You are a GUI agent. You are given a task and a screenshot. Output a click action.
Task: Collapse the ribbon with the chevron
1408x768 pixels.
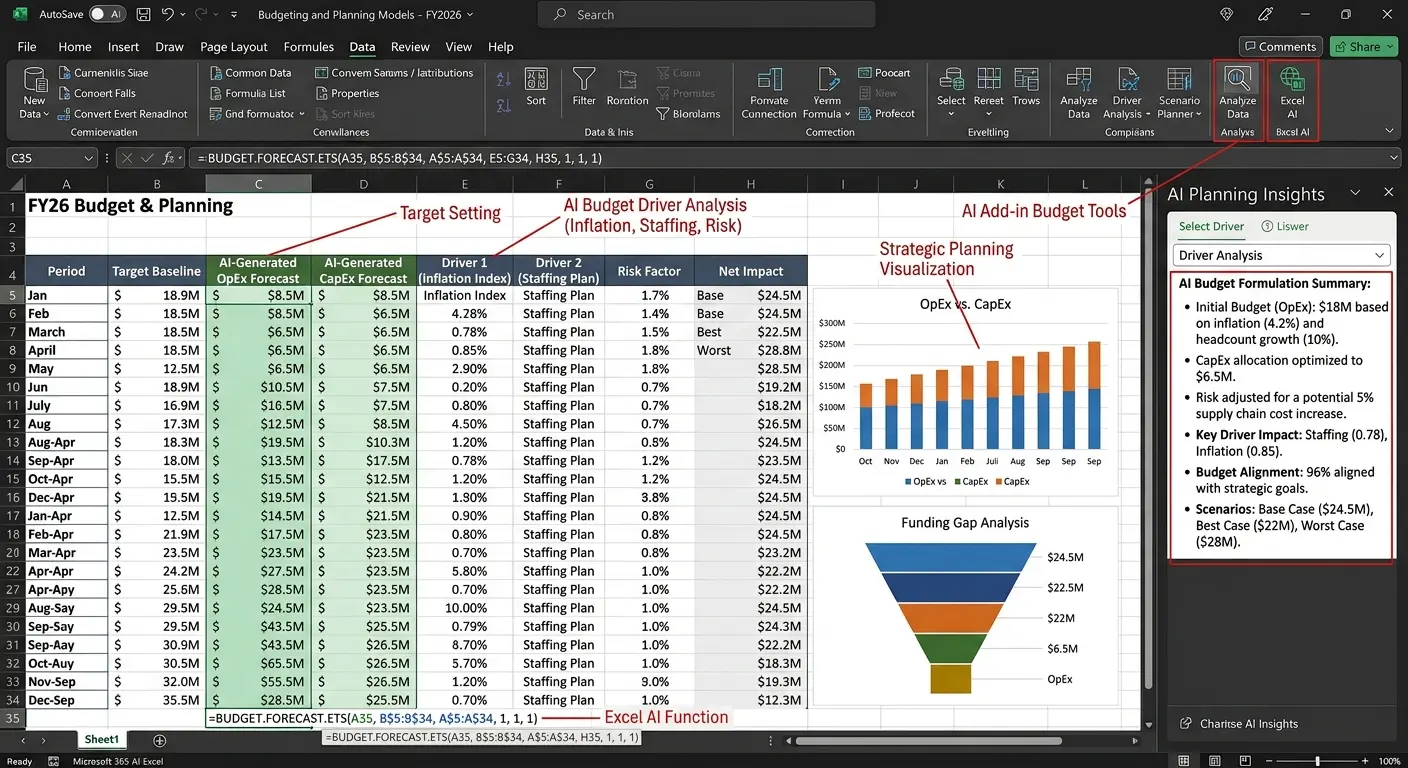point(1389,131)
